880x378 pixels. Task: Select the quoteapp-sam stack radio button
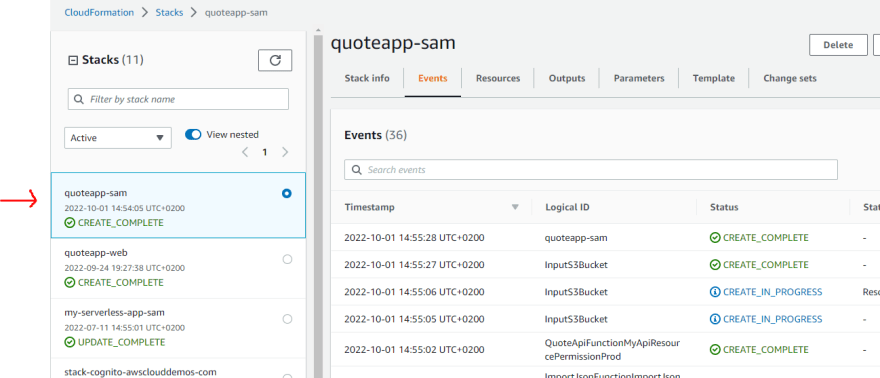click(287, 193)
